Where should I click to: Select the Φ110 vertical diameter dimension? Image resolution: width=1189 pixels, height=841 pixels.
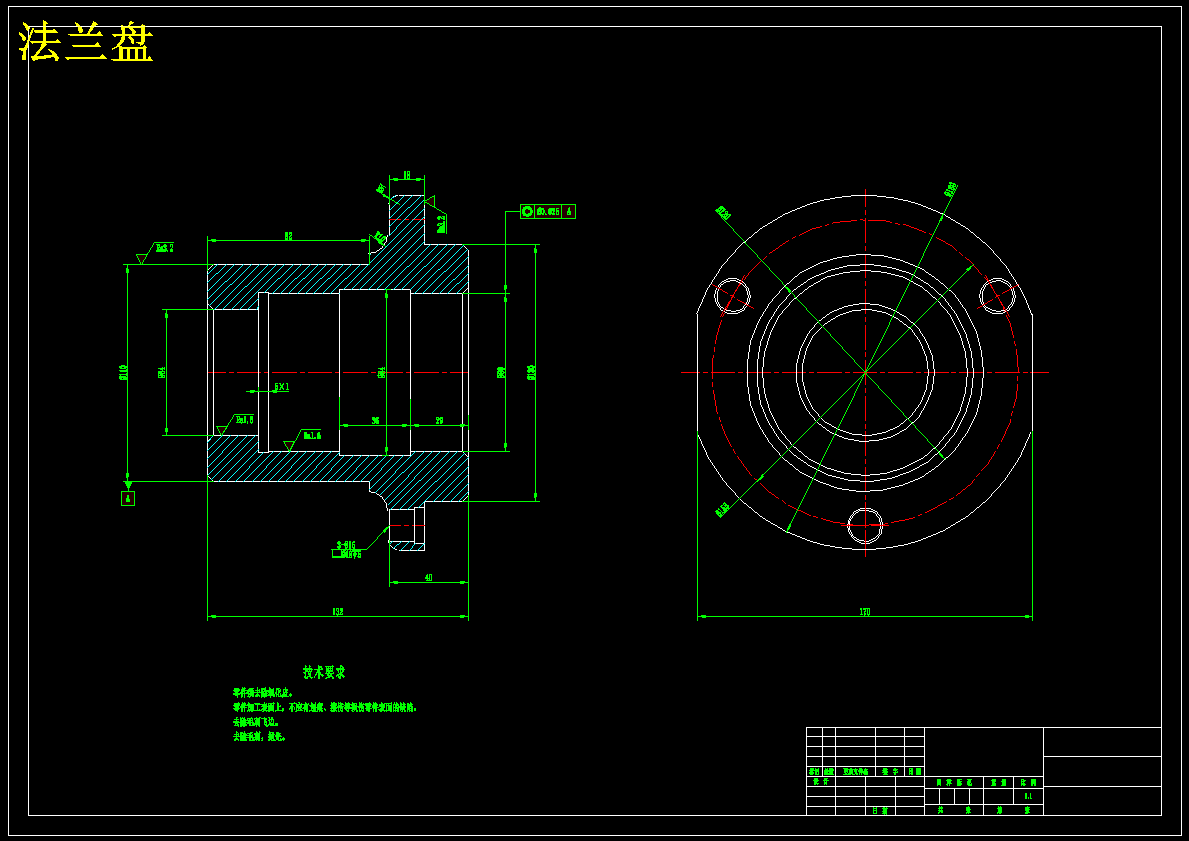(x=123, y=372)
